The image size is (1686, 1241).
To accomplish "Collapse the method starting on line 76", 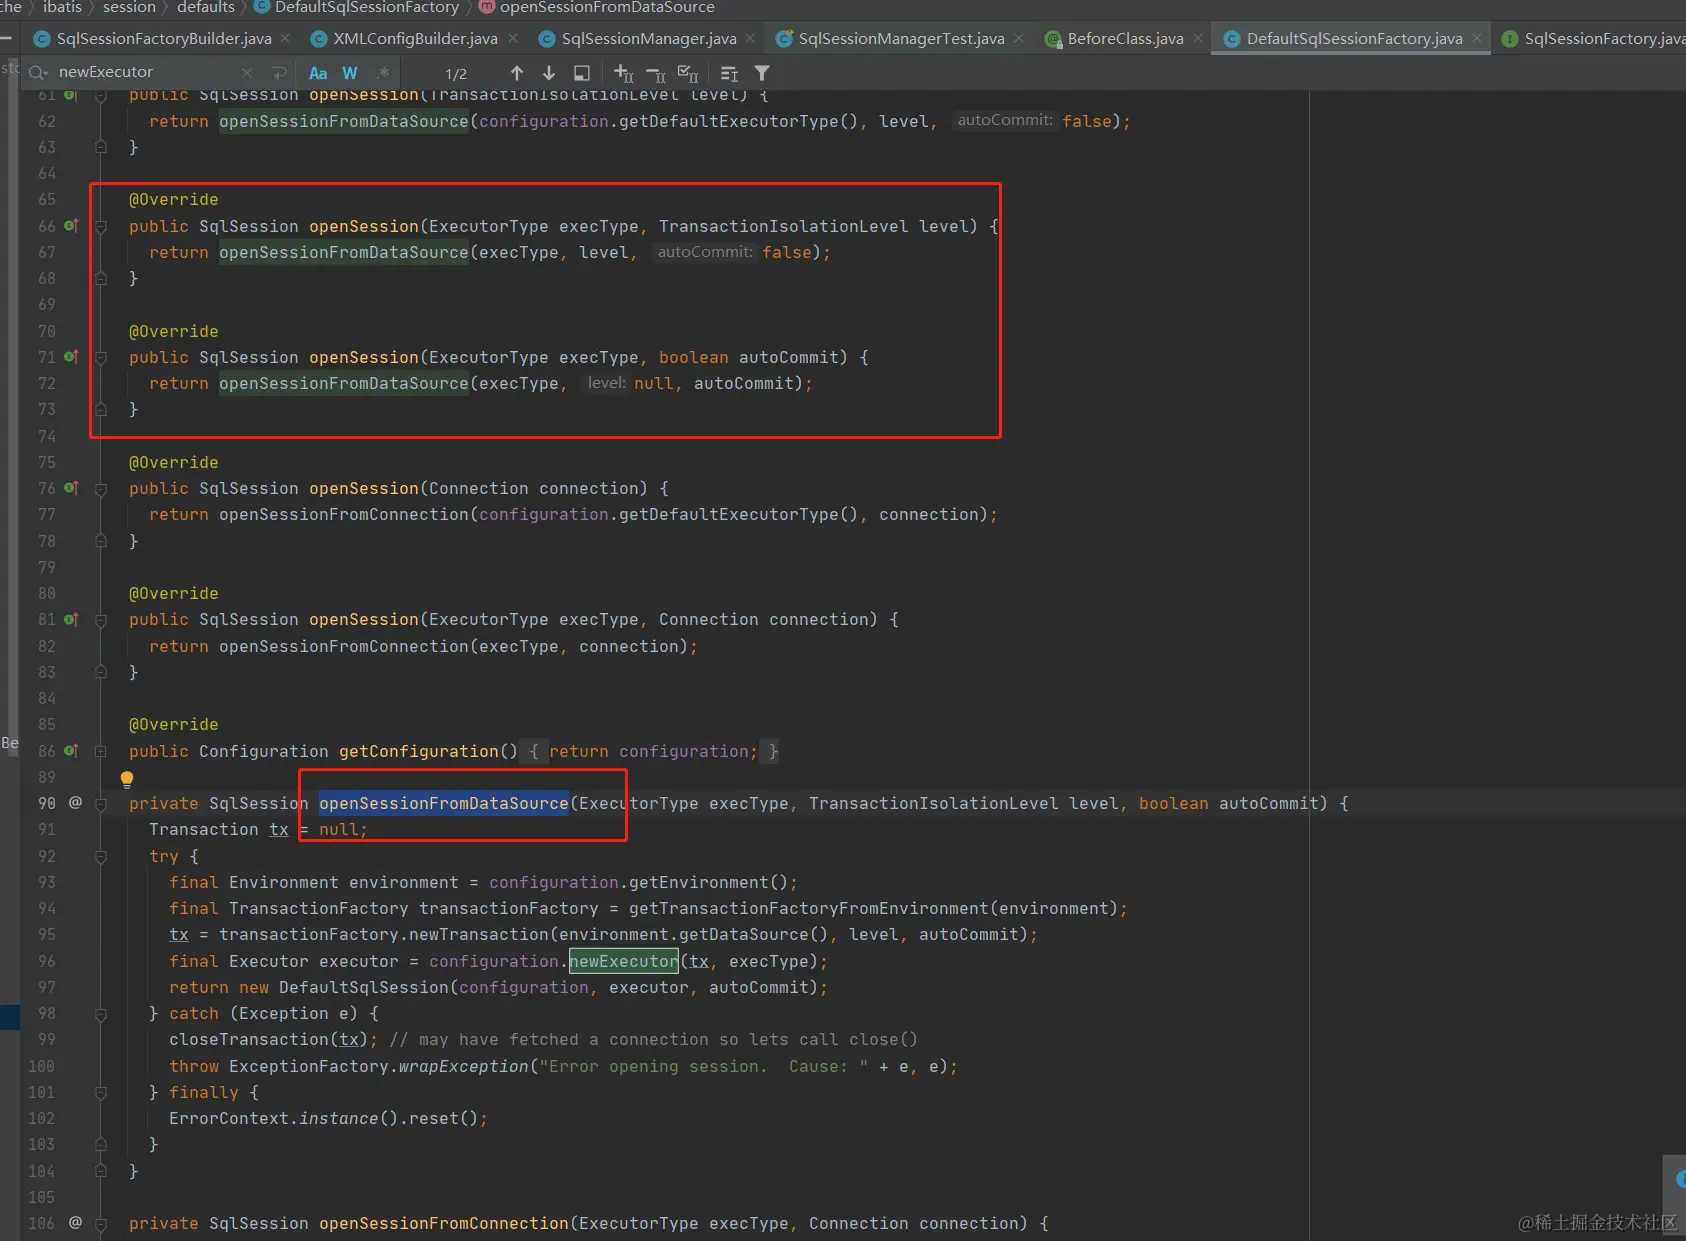I will click(x=101, y=489).
